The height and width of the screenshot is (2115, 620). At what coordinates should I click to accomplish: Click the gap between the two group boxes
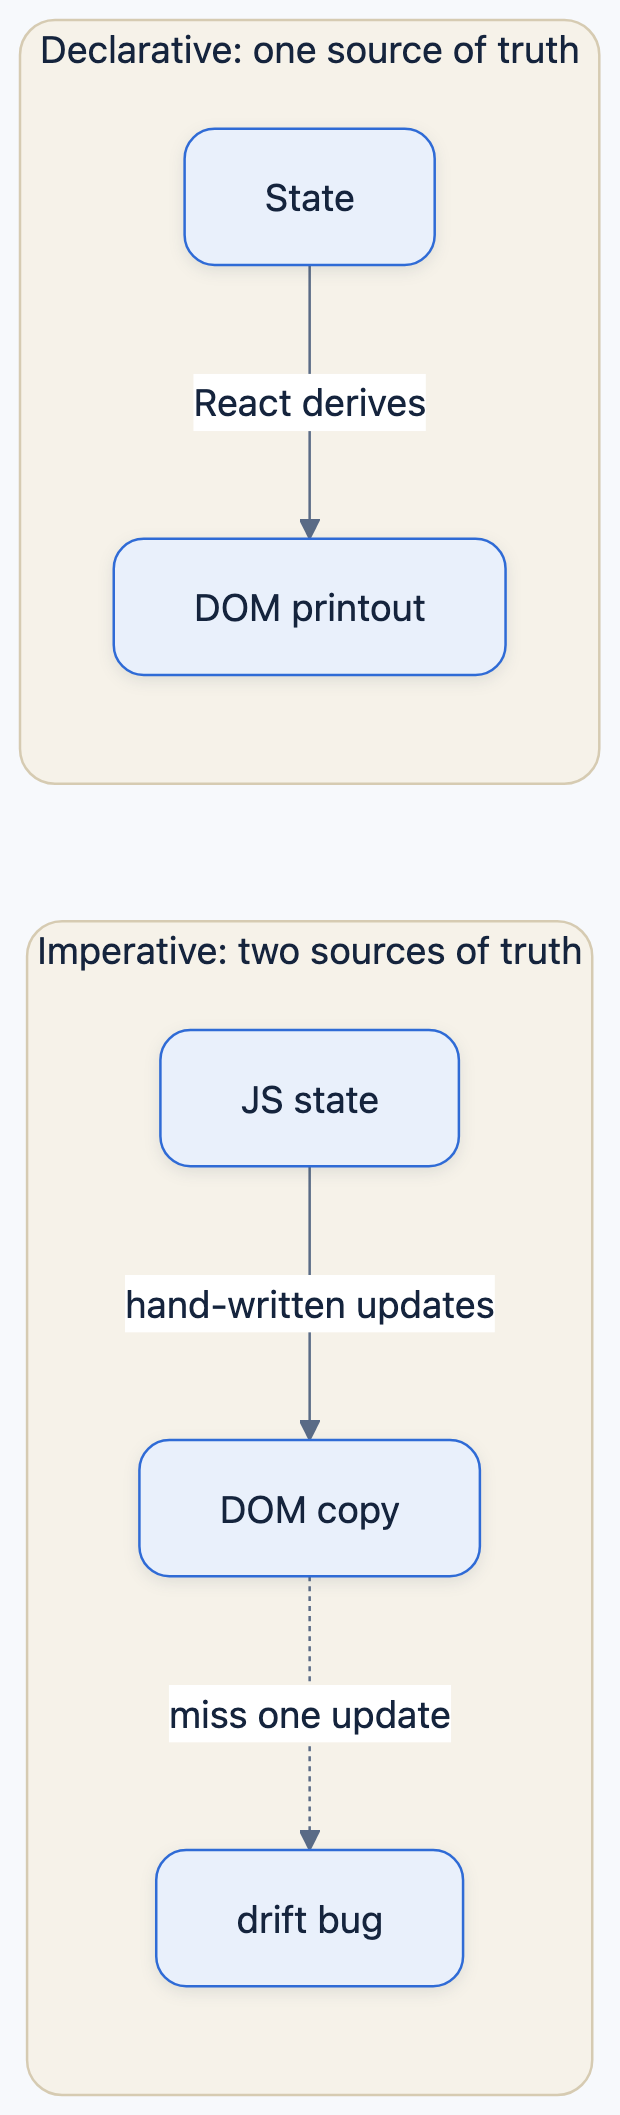pos(309,852)
